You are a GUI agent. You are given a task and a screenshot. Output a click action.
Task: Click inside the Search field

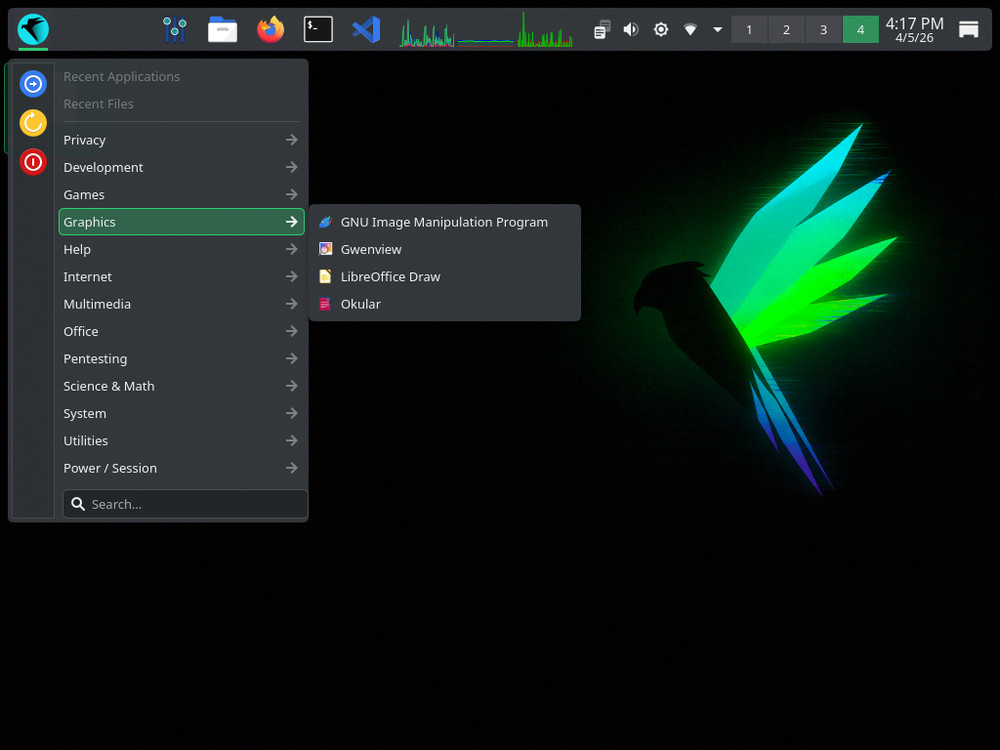click(184, 504)
